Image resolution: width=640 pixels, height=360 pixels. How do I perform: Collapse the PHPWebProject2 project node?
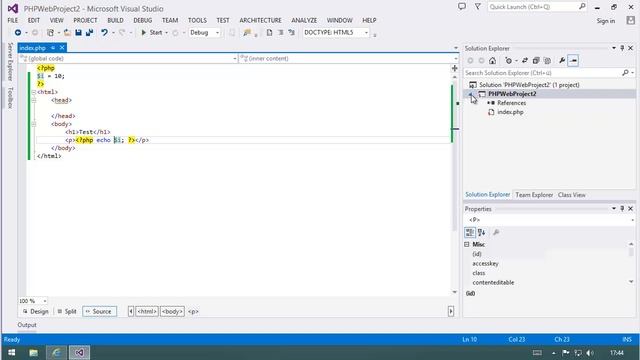pyautogui.click(x=471, y=94)
